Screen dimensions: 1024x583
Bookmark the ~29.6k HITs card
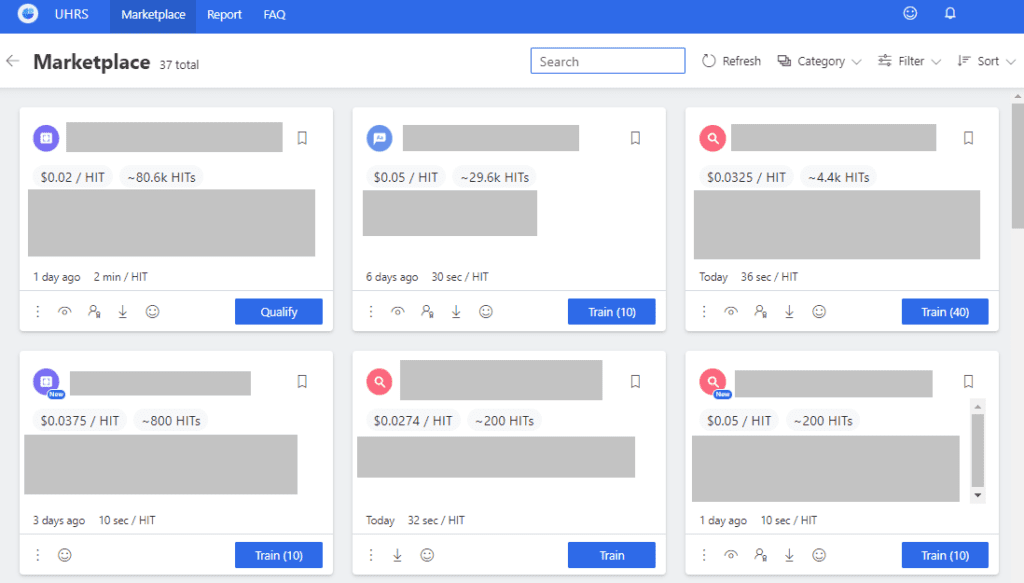(x=635, y=138)
